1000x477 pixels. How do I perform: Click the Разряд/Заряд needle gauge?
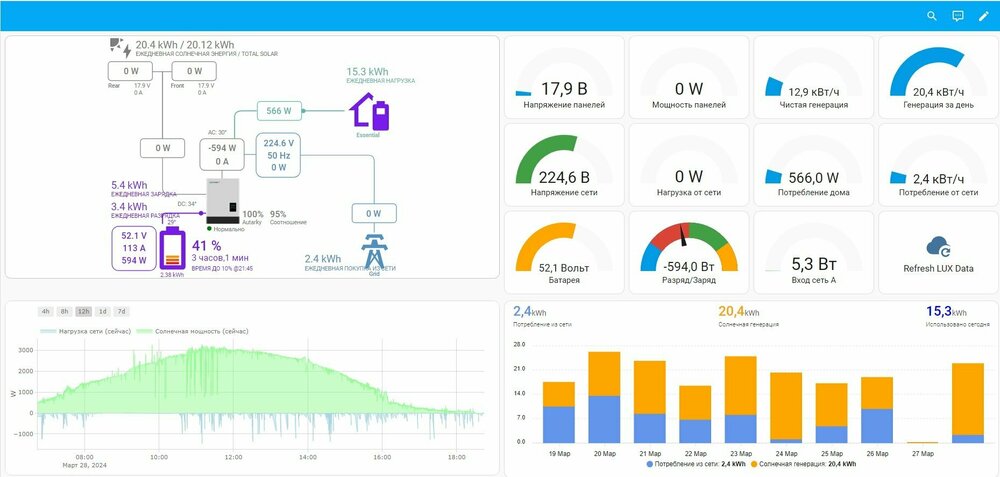click(x=689, y=253)
